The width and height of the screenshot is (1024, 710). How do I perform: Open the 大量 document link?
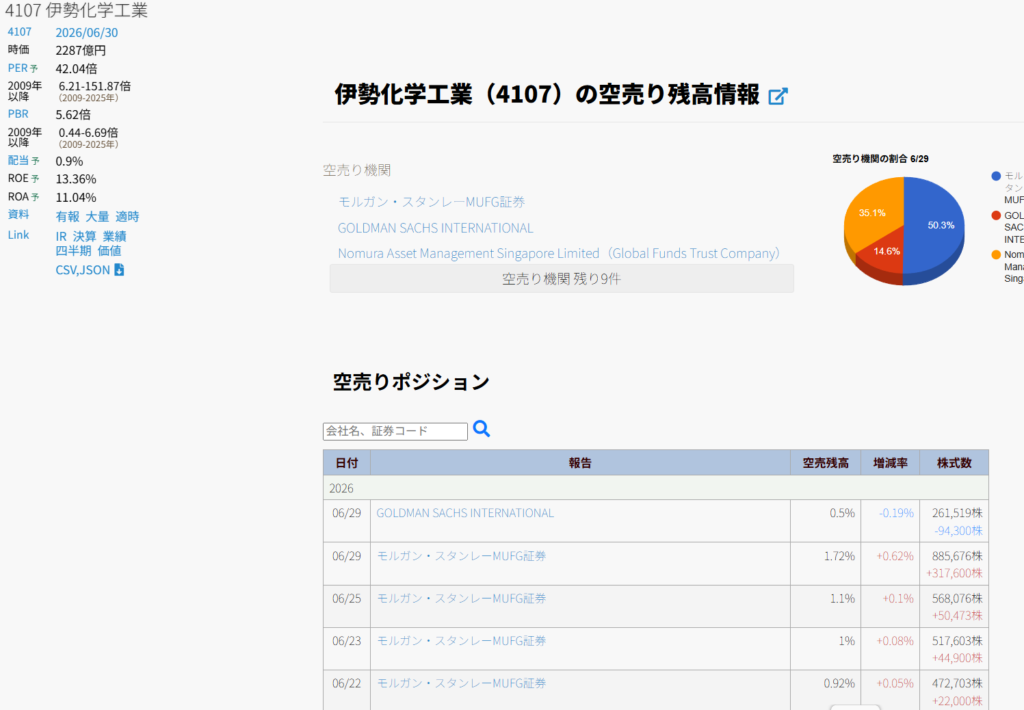97,216
